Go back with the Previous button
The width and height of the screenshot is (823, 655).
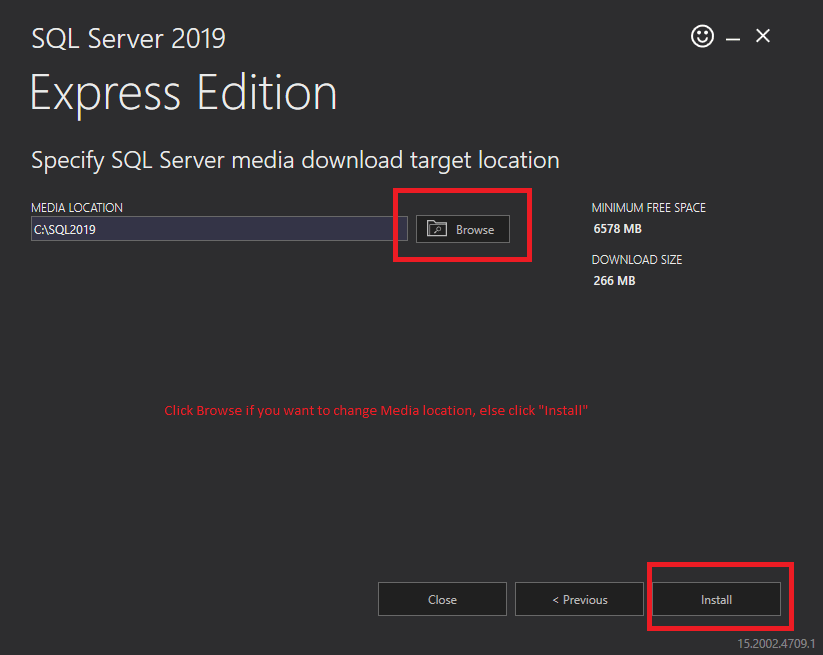coord(579,599)
